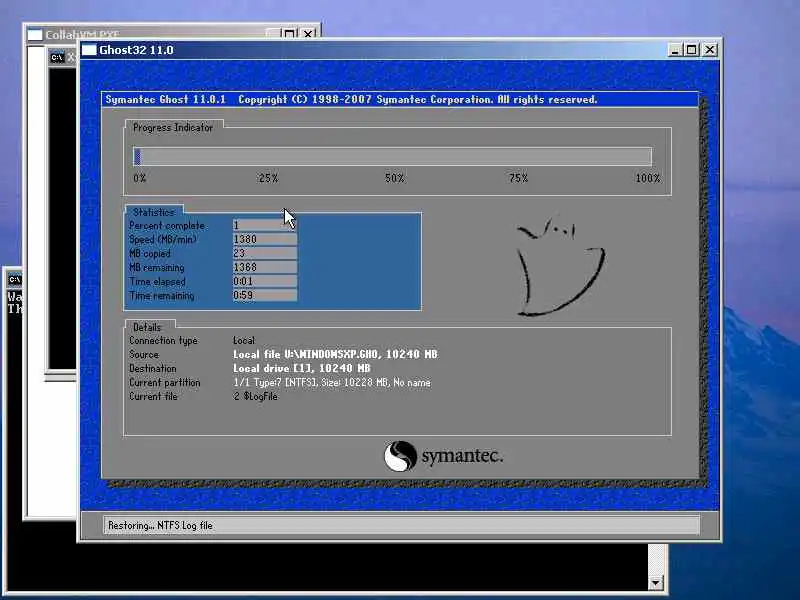Click the Current file '2 $LogFile' text
Viewport: 800px width, 600px height.
tap(256, 396)
